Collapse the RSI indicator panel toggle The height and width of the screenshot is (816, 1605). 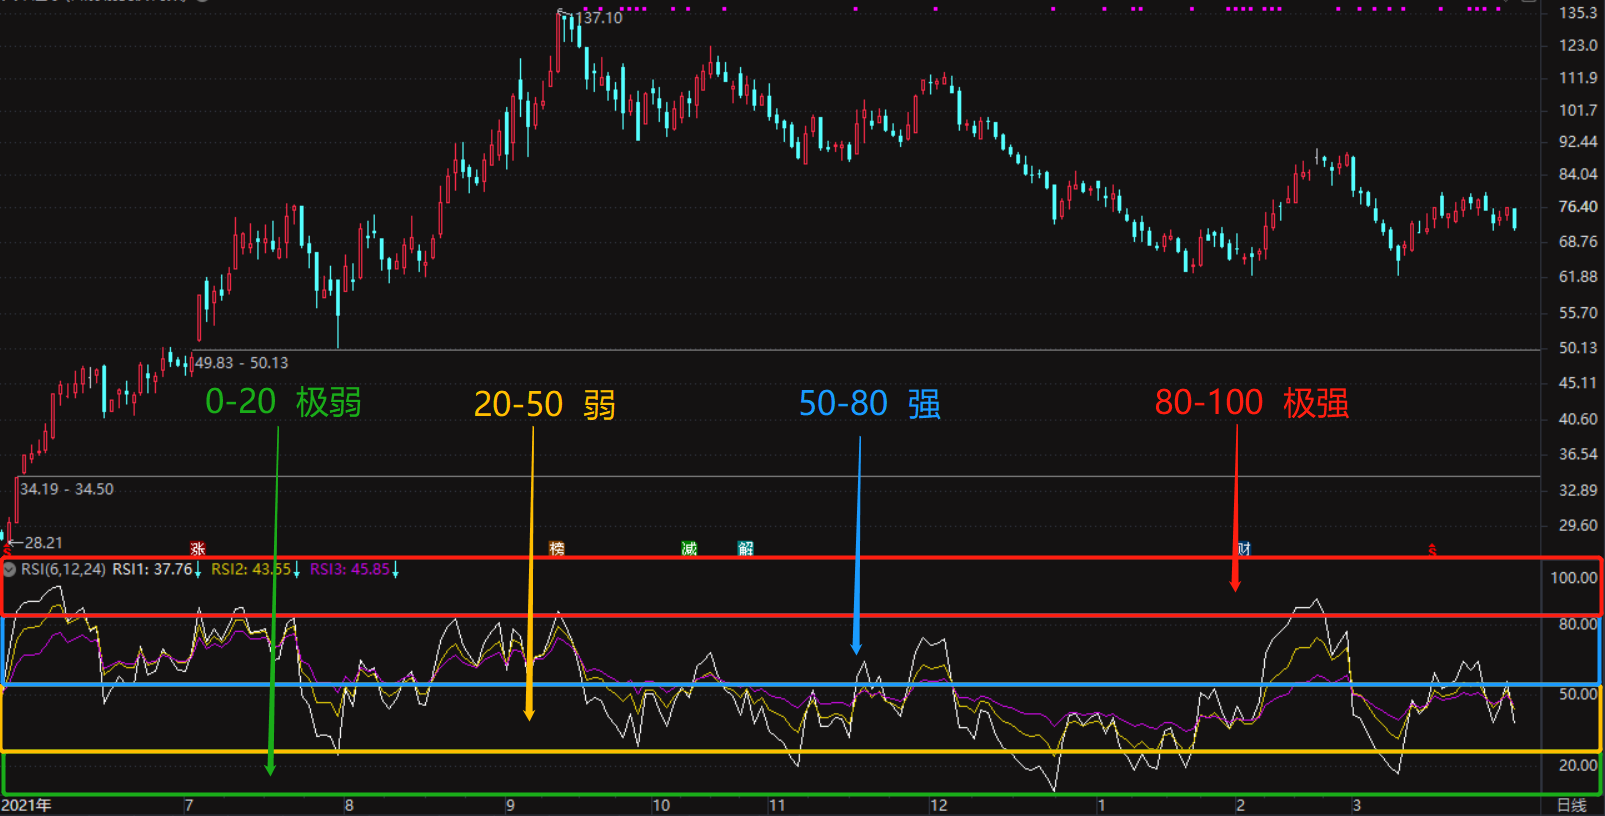pyautogui.click(x=10, y=570)
